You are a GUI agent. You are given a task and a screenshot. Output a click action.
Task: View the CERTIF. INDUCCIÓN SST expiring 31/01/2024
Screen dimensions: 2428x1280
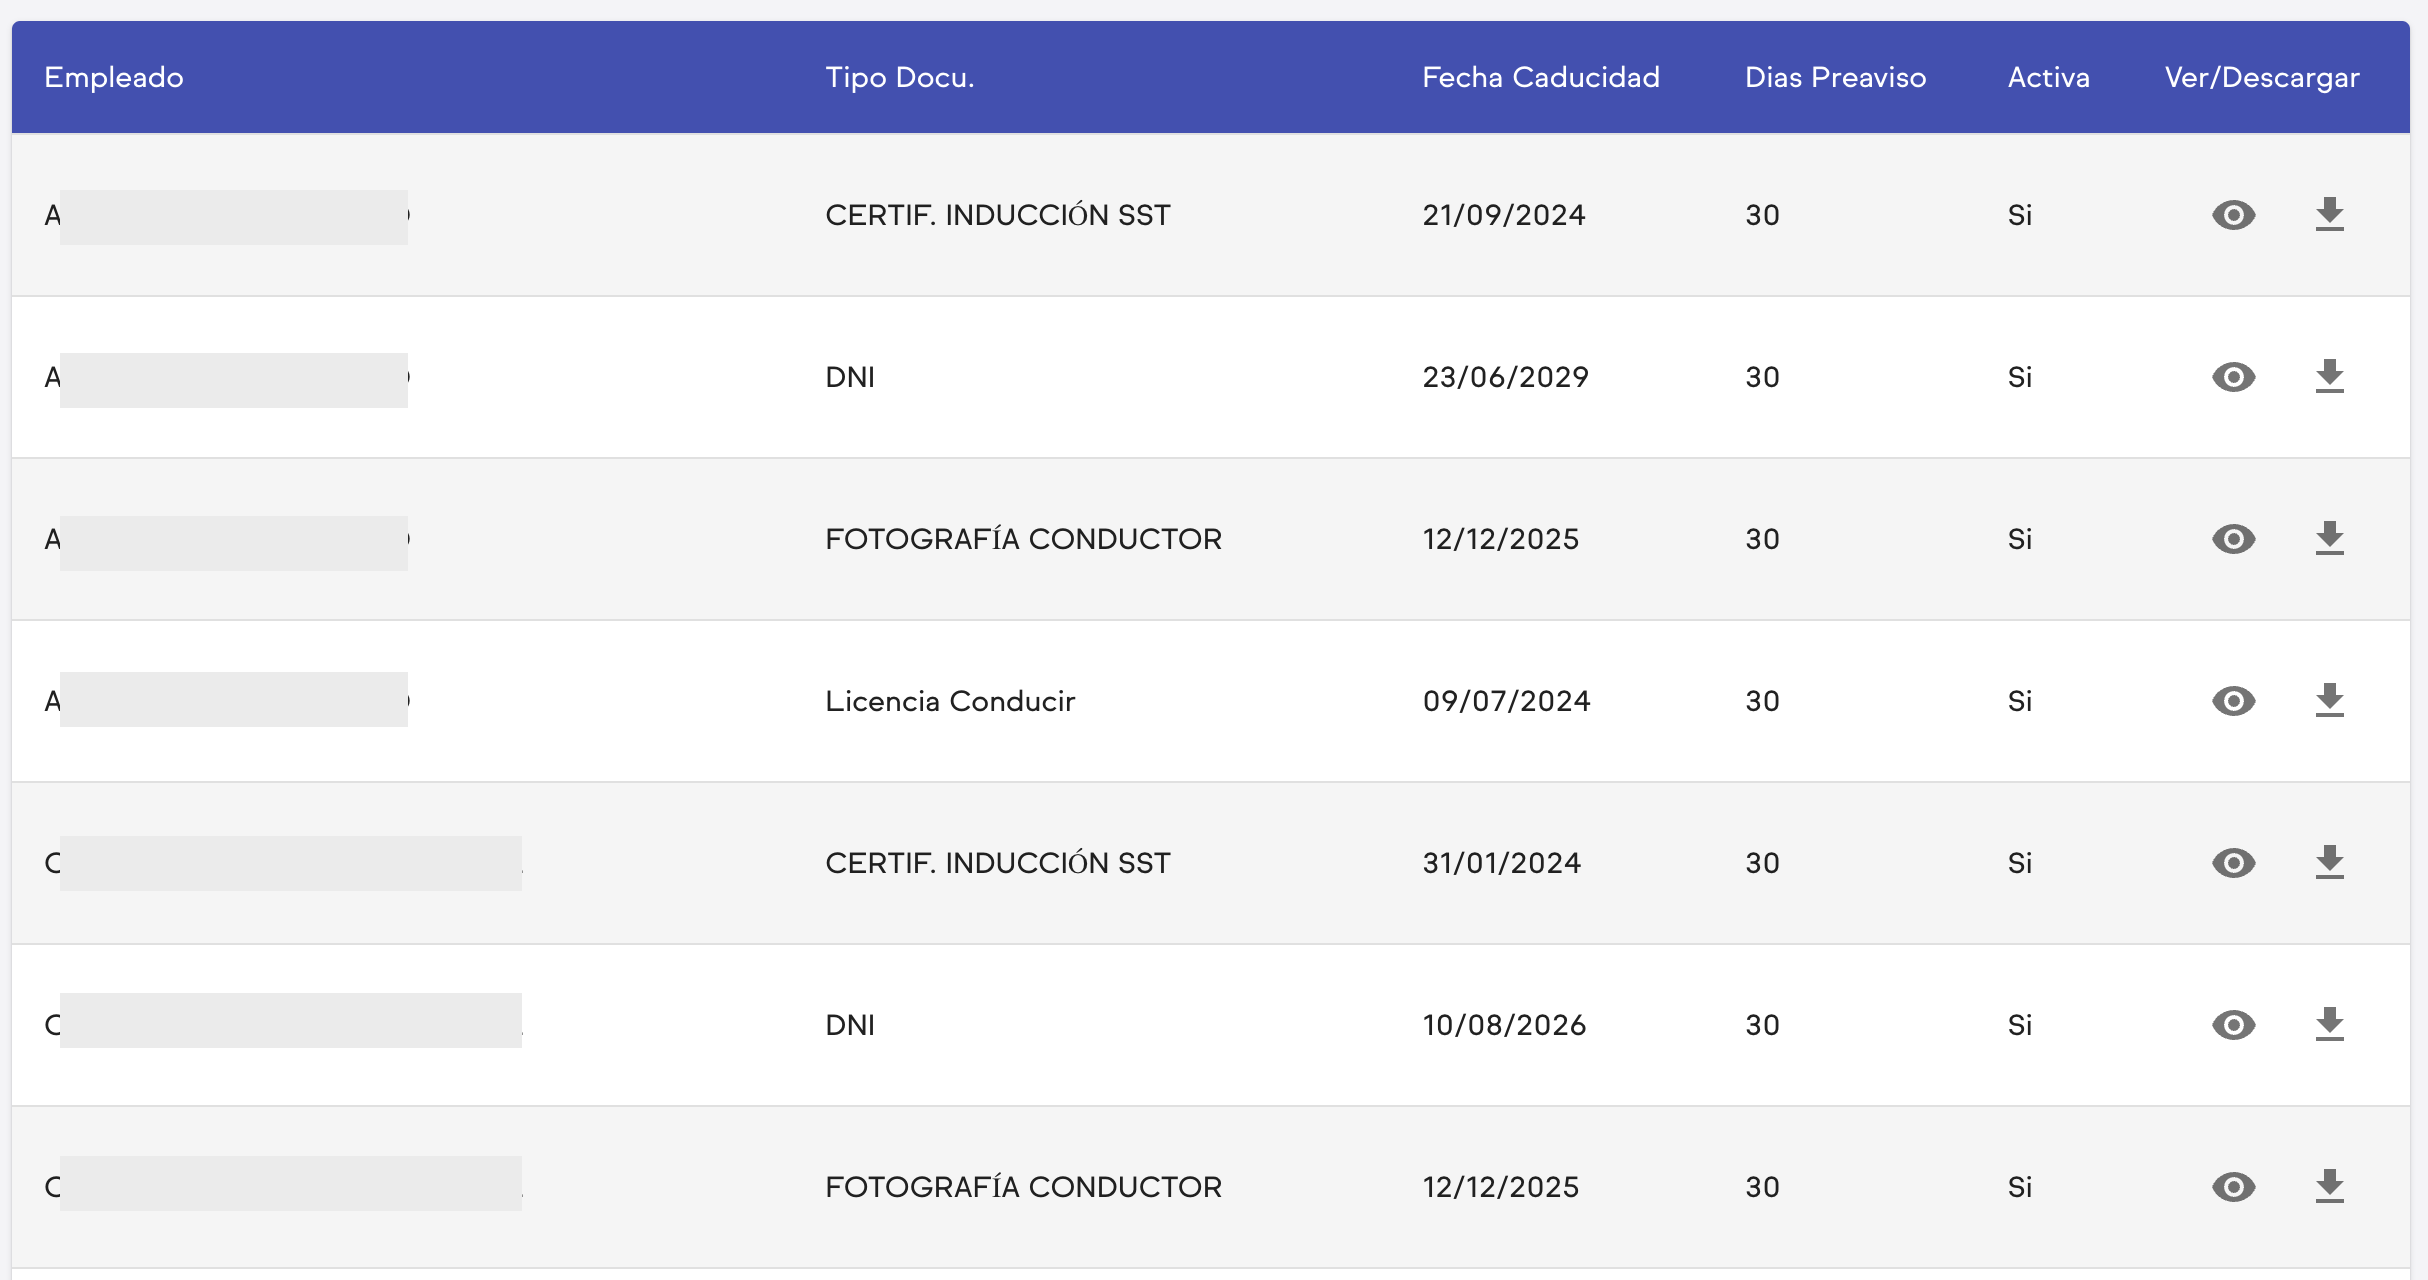pos(2233,863)
